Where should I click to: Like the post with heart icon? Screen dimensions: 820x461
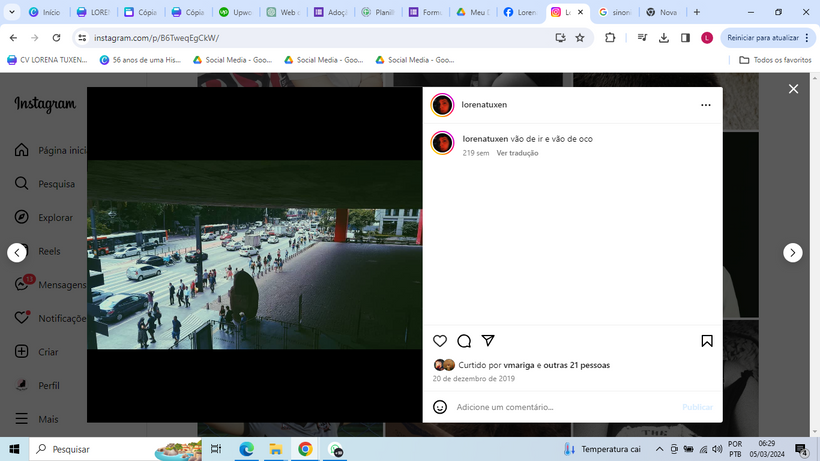(x=440, y=341)
